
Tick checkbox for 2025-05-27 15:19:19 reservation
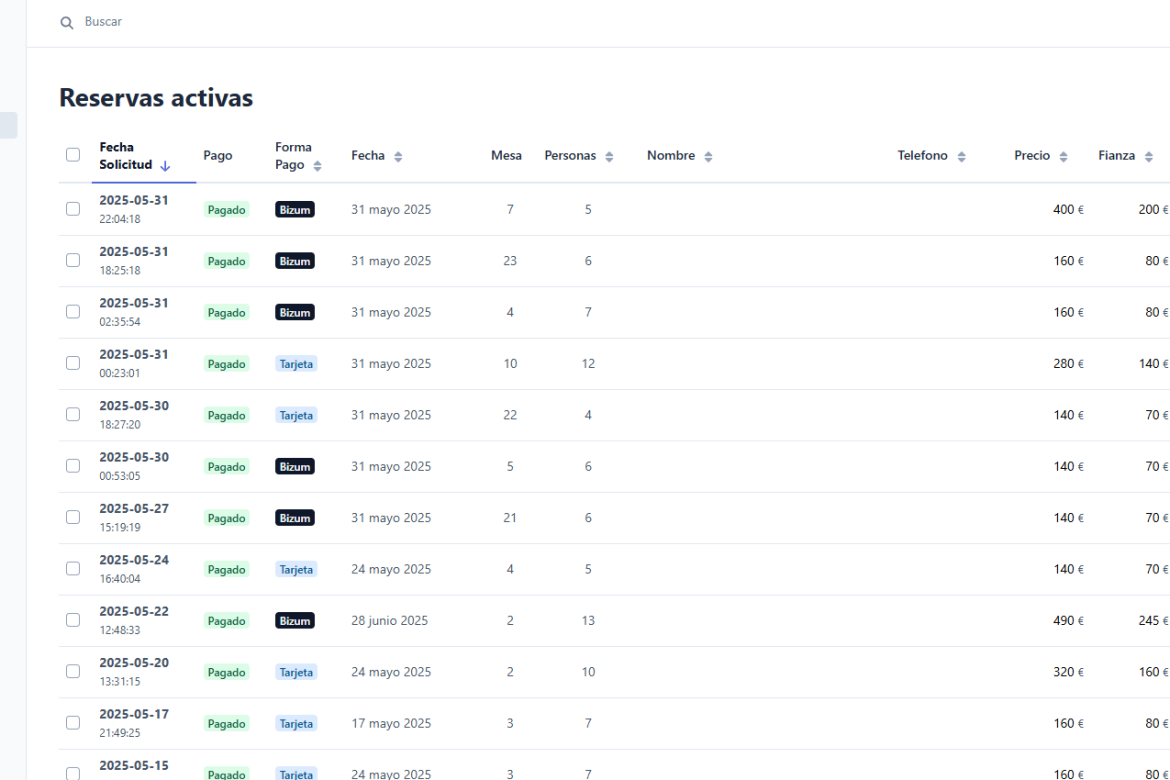(x=73, y=517)
